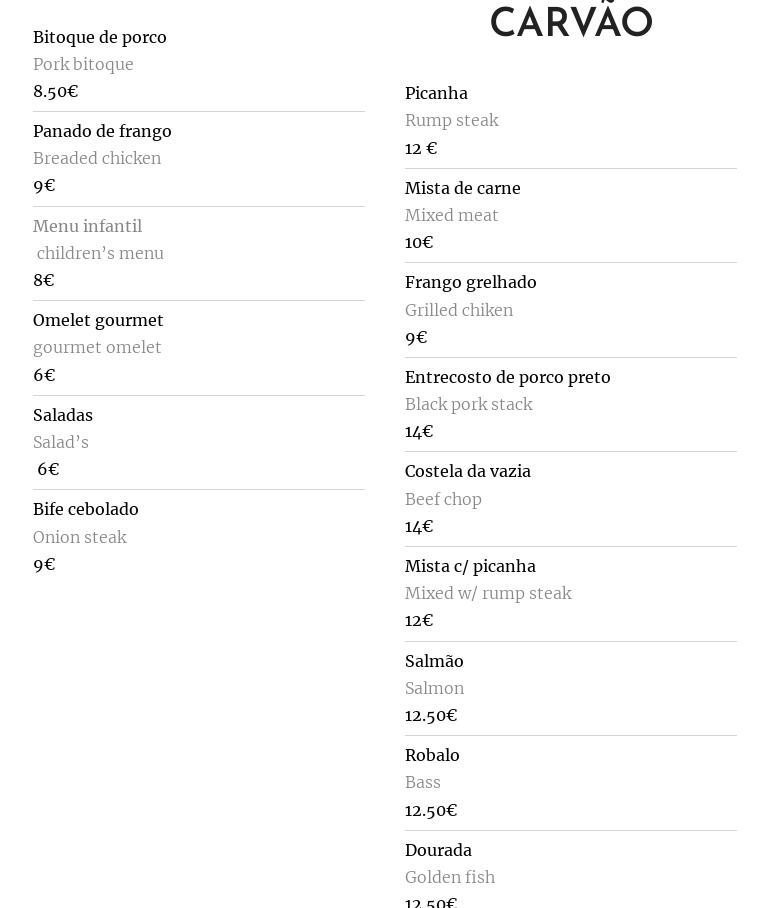Click the Mixed w/ rump steak description
The image size is (770, 908).
488,593
